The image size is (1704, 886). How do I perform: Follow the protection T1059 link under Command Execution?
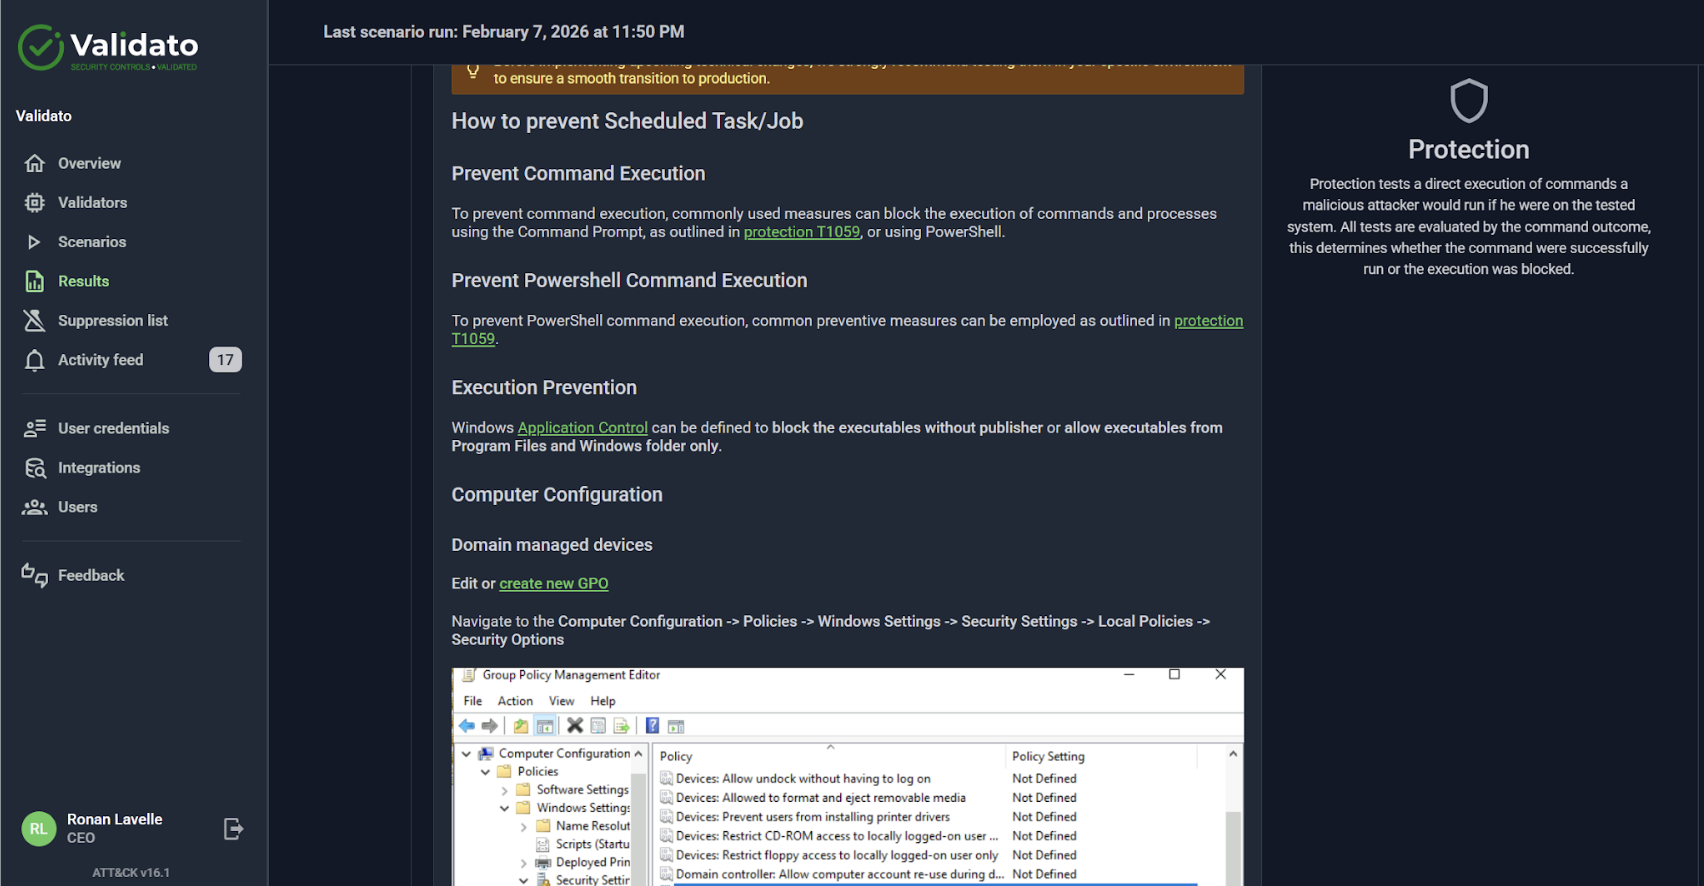[x=801, y=232]
